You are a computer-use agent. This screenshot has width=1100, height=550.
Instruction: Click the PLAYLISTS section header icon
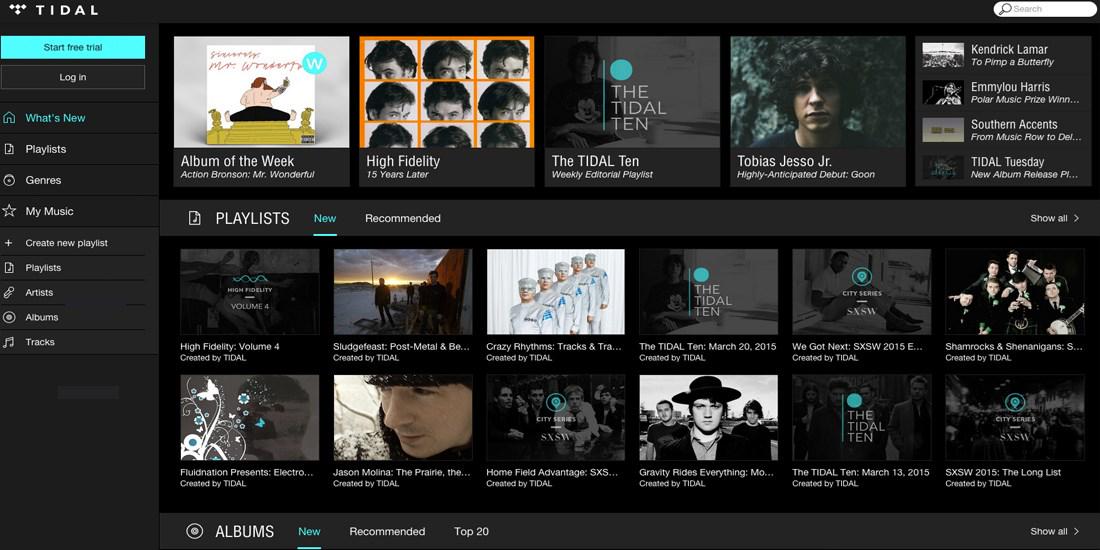point(194,218)
